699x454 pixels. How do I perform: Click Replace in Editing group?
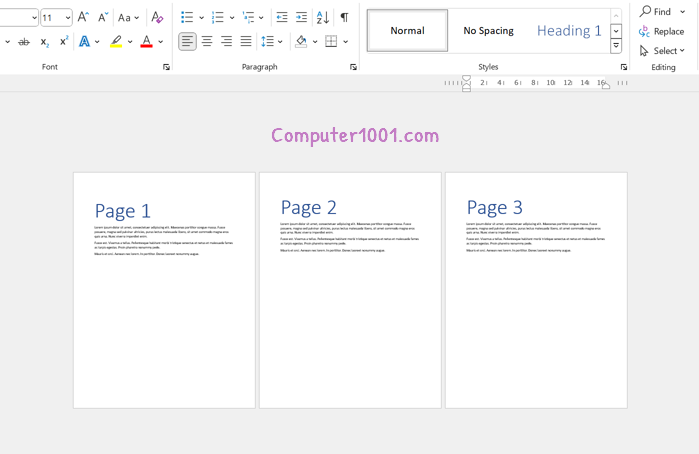point(662,31)
